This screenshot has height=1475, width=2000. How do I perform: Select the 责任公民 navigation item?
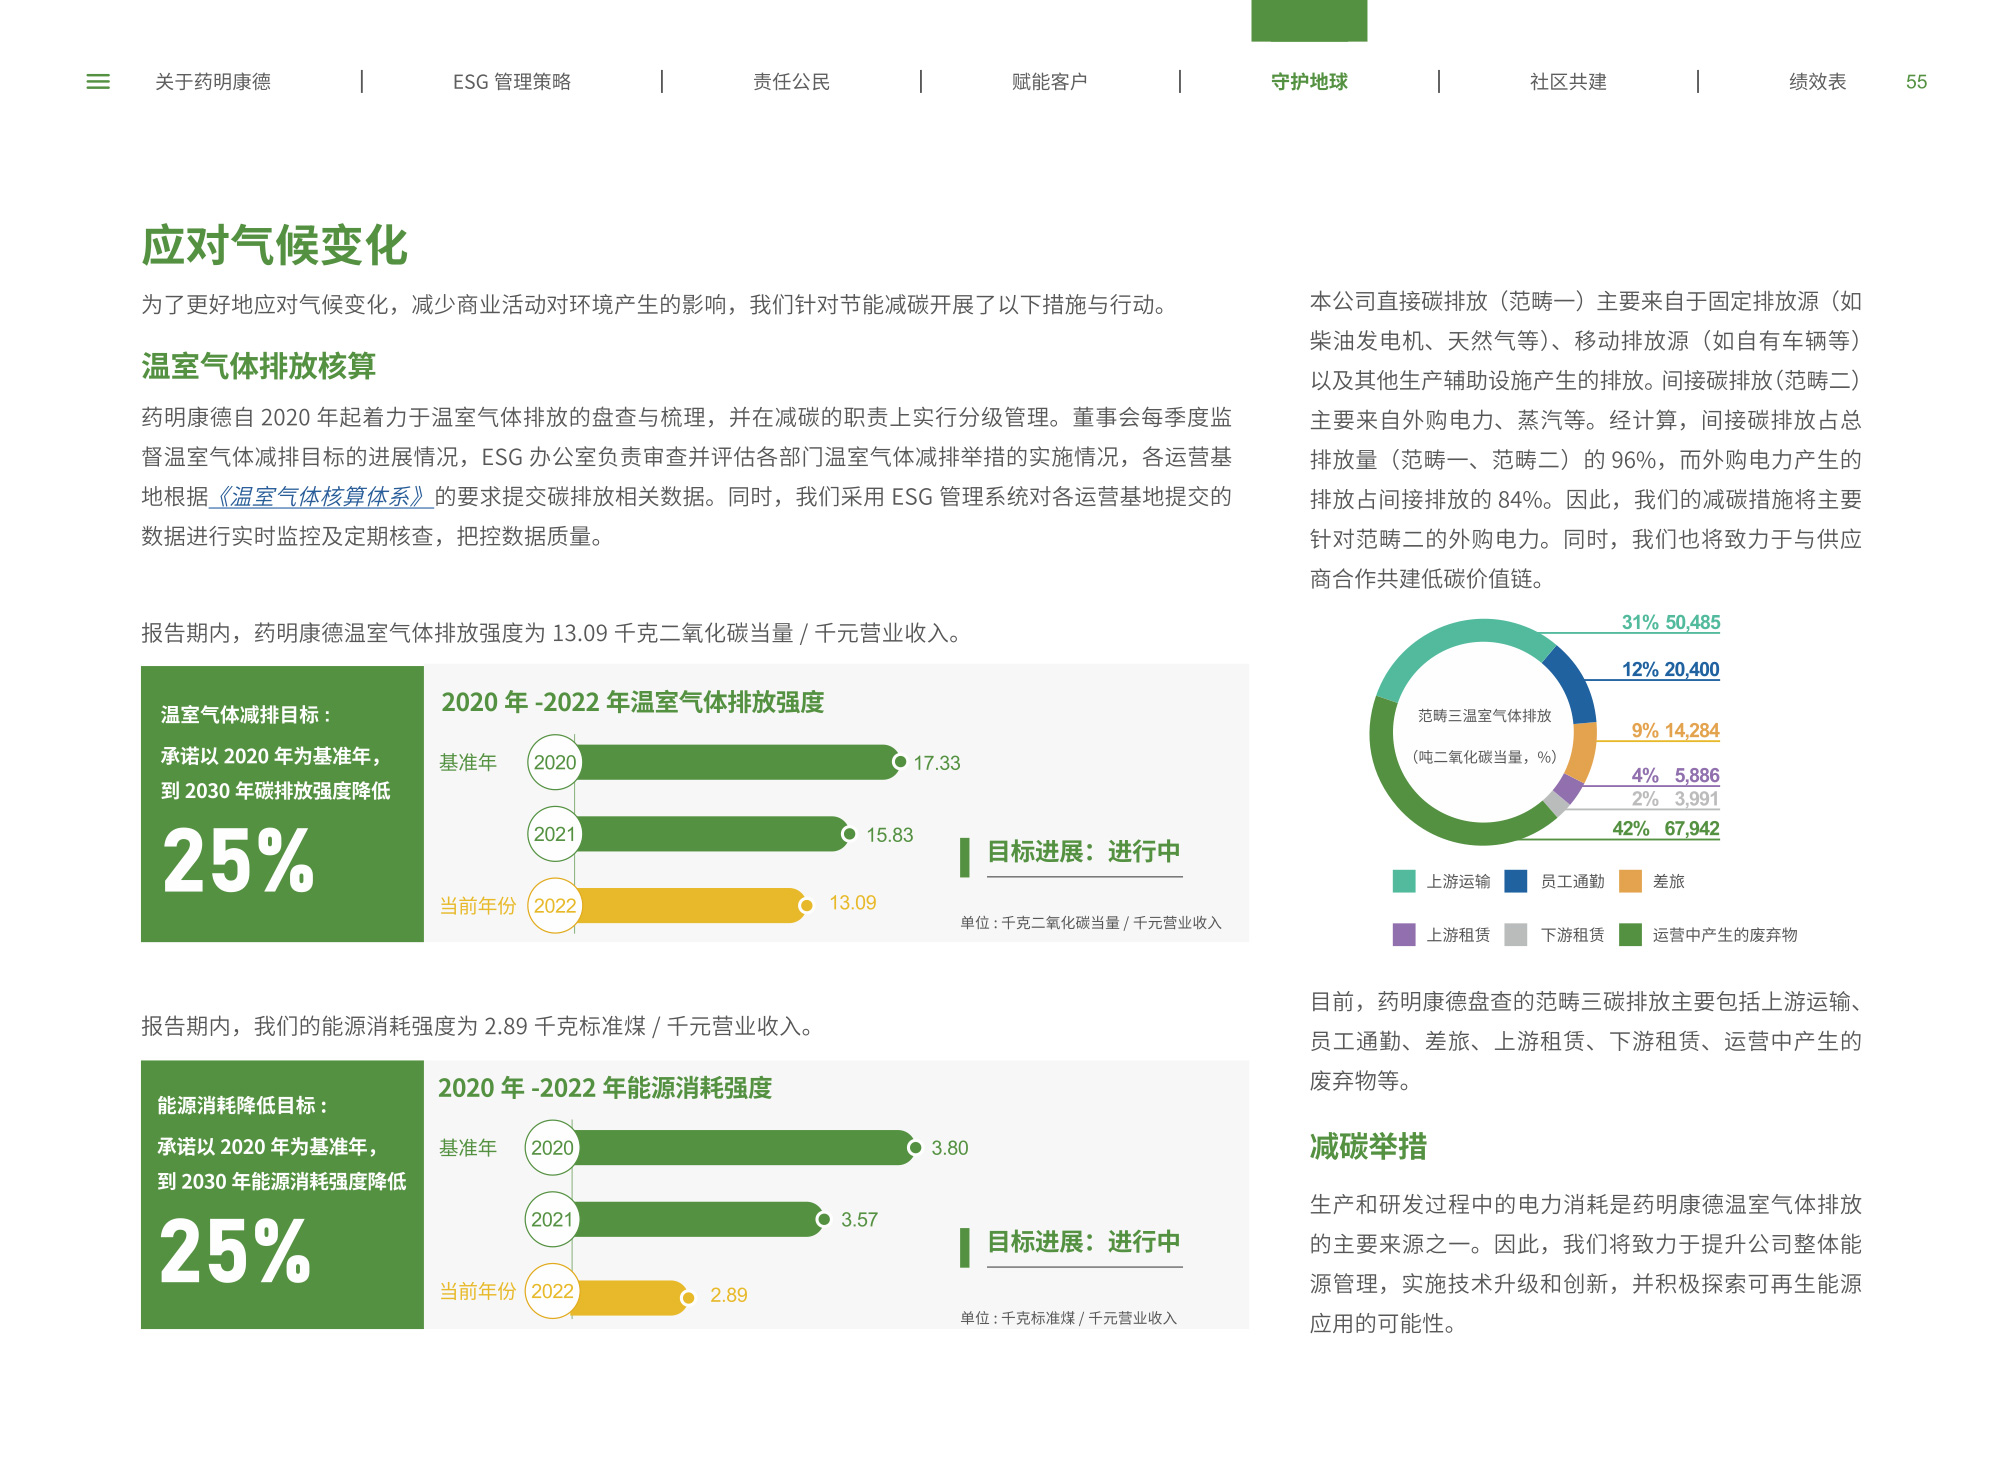point(791,82)
